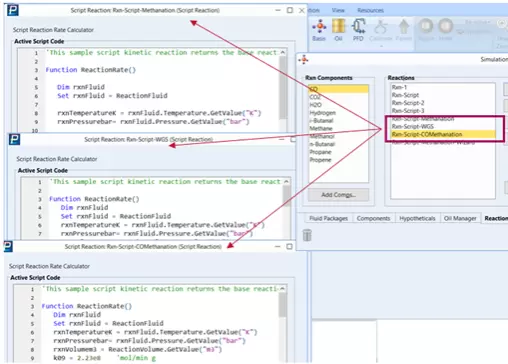Click the COMethanation code box vertical scrollbar thumb
This screenshot has width=508, height=364.
[x=283, y=305]
